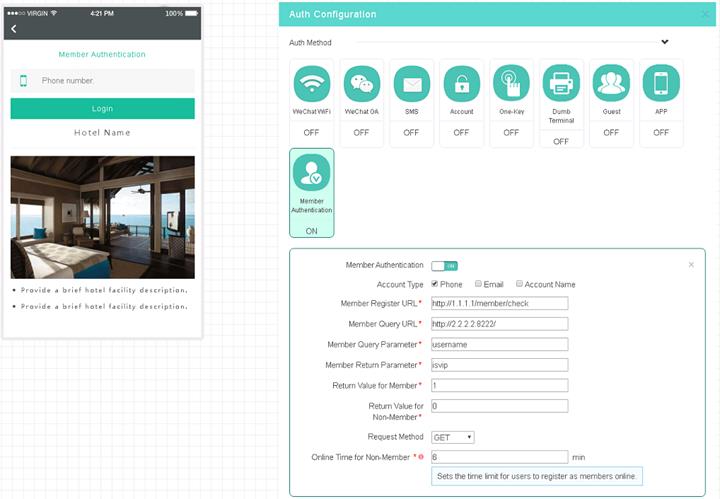Close the Auth Configuration dialog
The height and width of the screenshot is (499, 720).
click(706, 14)
